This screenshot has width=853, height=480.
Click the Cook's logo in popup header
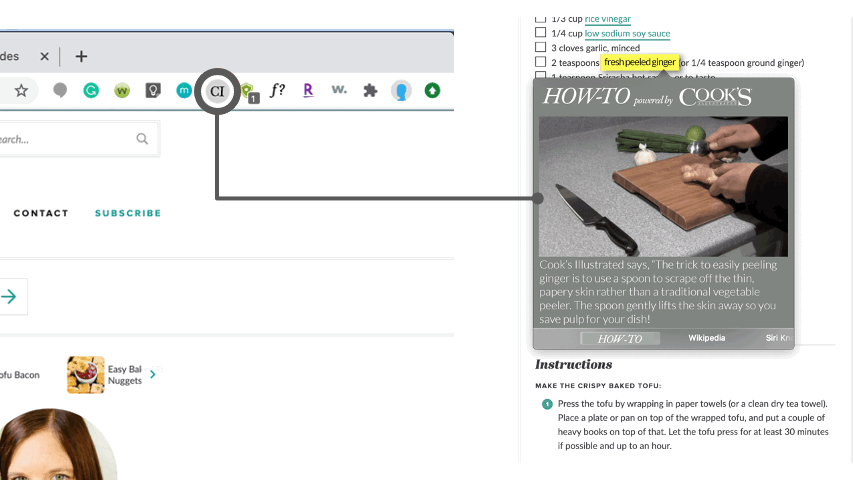tap(715, 96)
